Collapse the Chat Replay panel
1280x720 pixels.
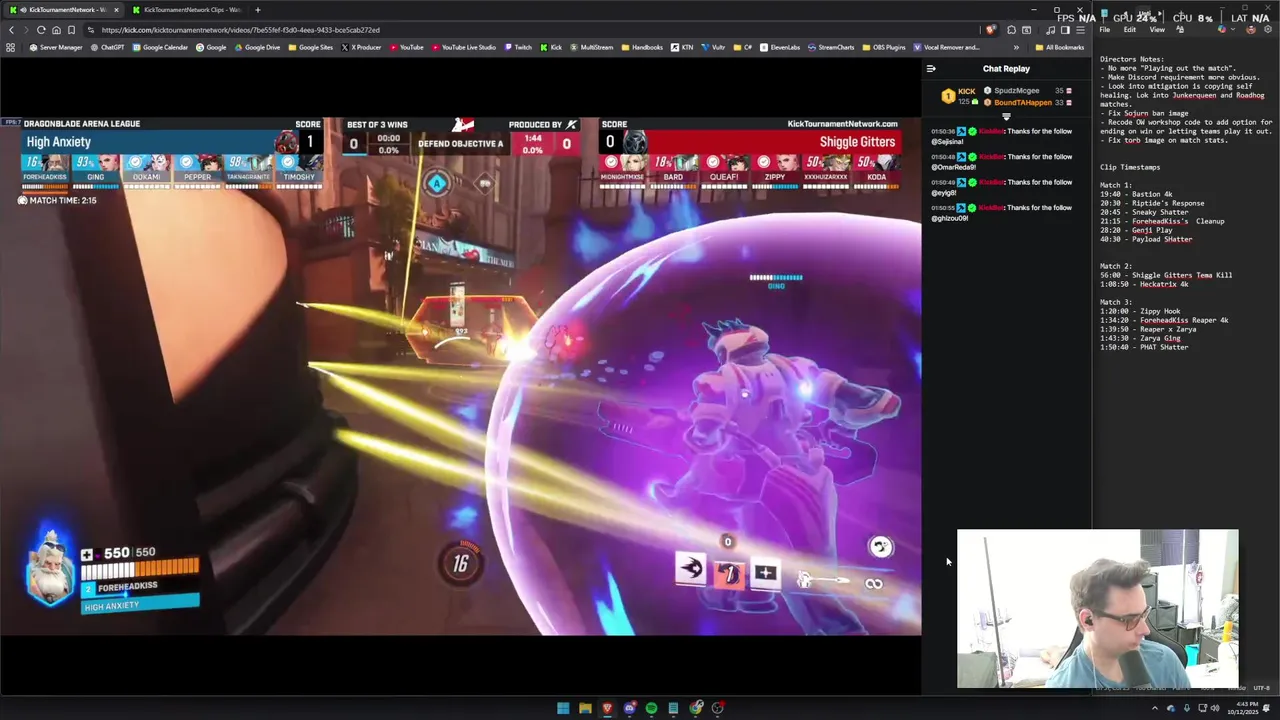[x=931, y=69]
